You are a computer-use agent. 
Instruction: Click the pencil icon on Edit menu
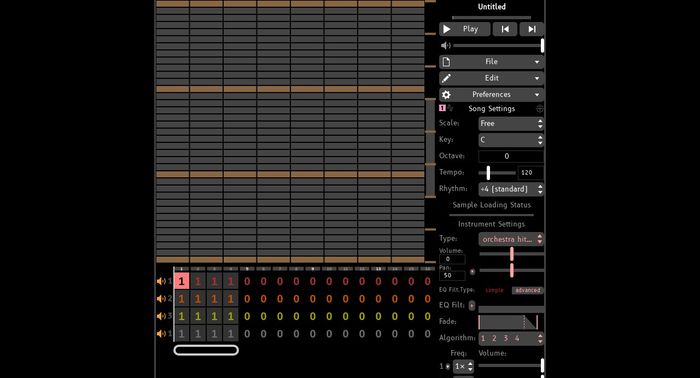[x=446, y=78]
